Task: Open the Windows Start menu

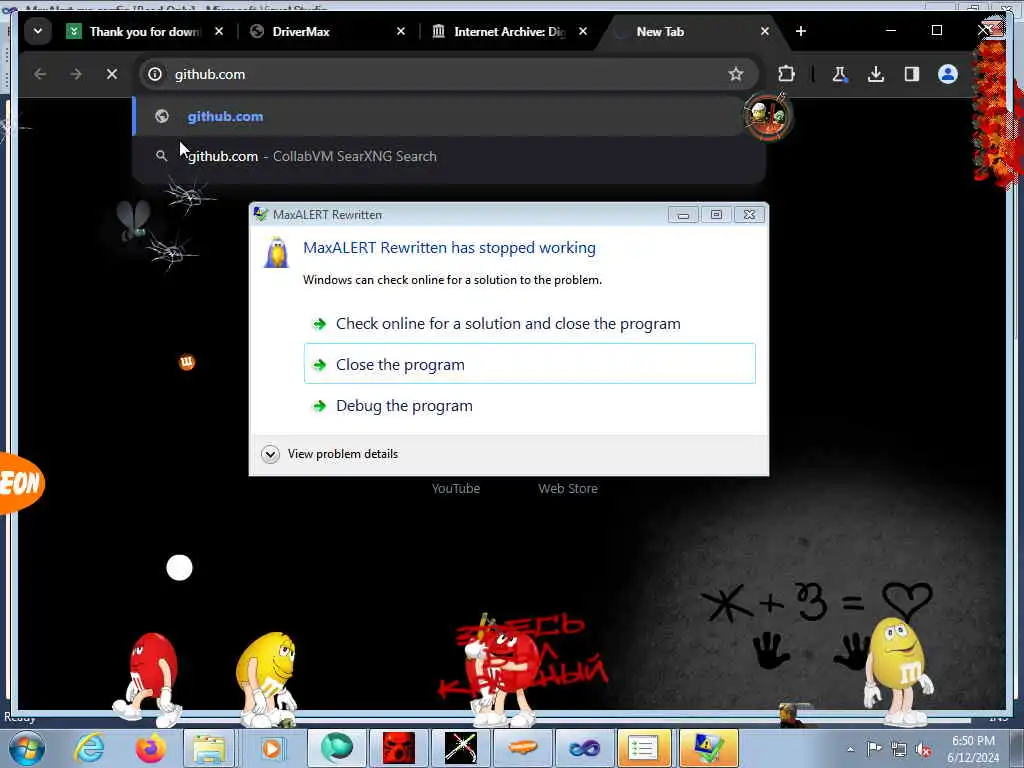Action: click(27, 748)
